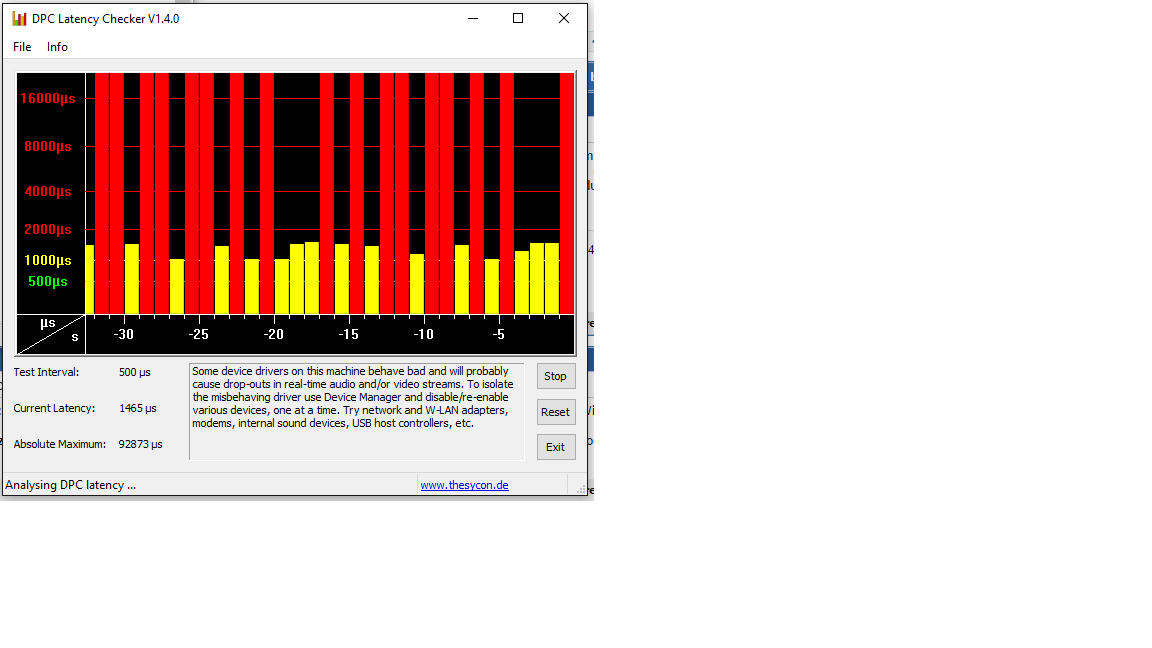Image resolution: width=1152 pixels, height=648 pixels.
Task: Click the Exit button
Action: point(555,447)
